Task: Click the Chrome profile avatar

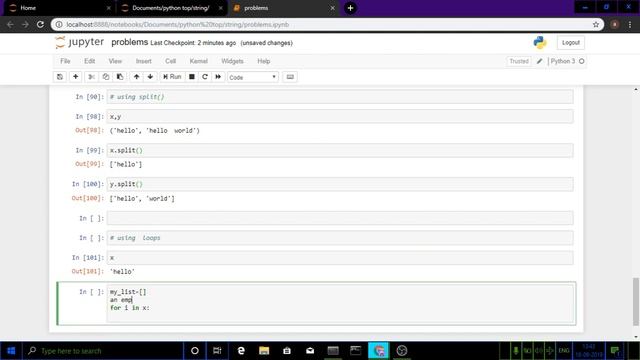Action: pyautogui.click(x=615, y=24)
